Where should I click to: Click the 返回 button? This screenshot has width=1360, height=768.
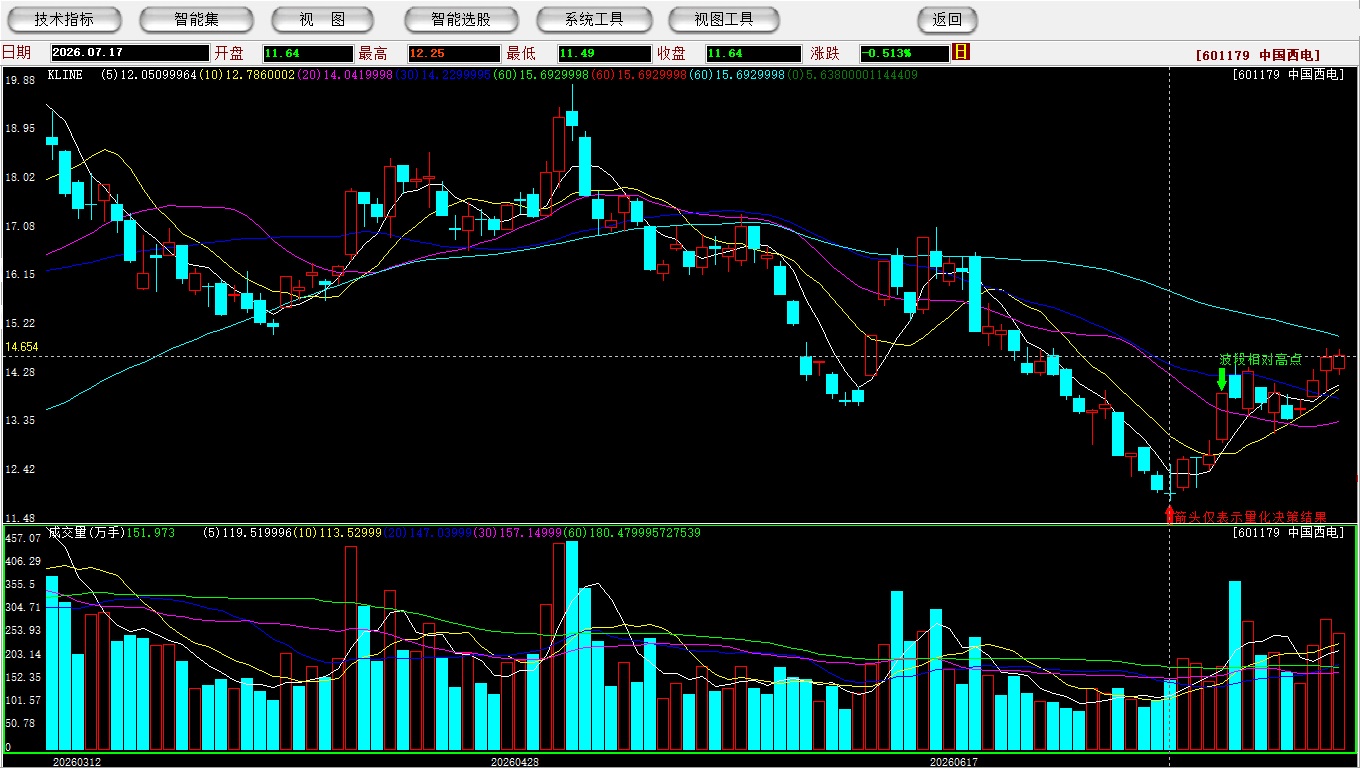[947, 20]
